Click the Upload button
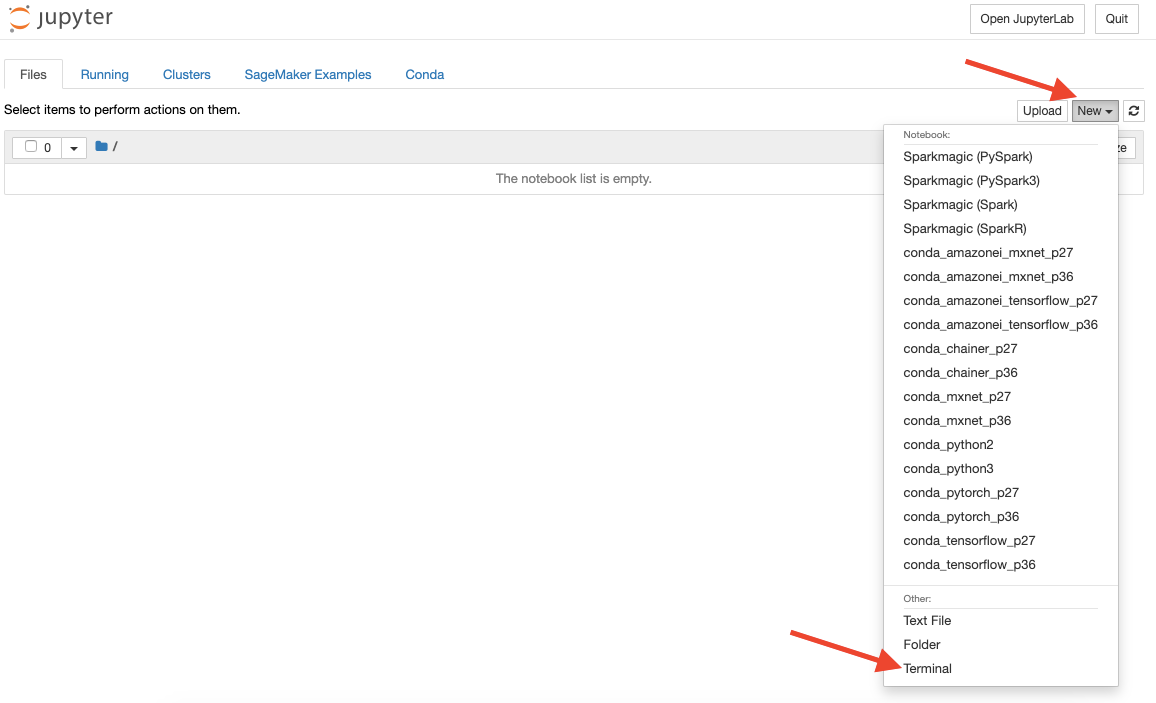 (x=1042, y=110)
